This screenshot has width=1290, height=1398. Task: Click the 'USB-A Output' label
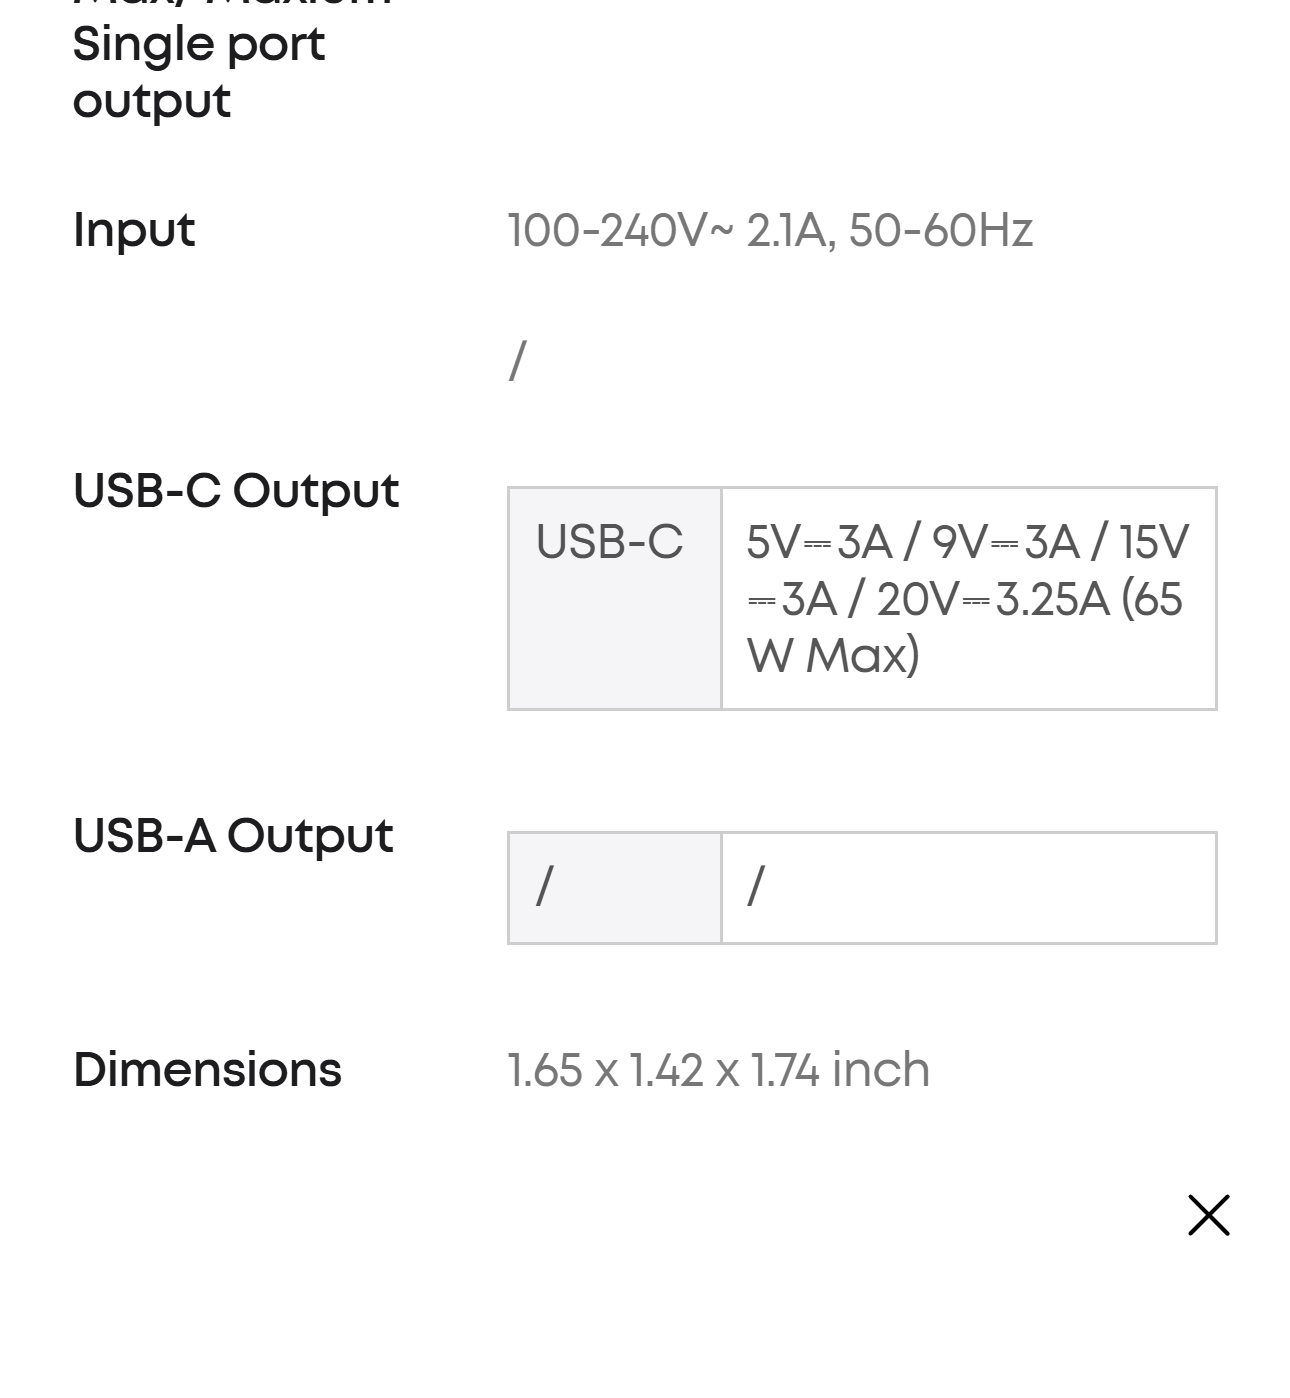233,836
